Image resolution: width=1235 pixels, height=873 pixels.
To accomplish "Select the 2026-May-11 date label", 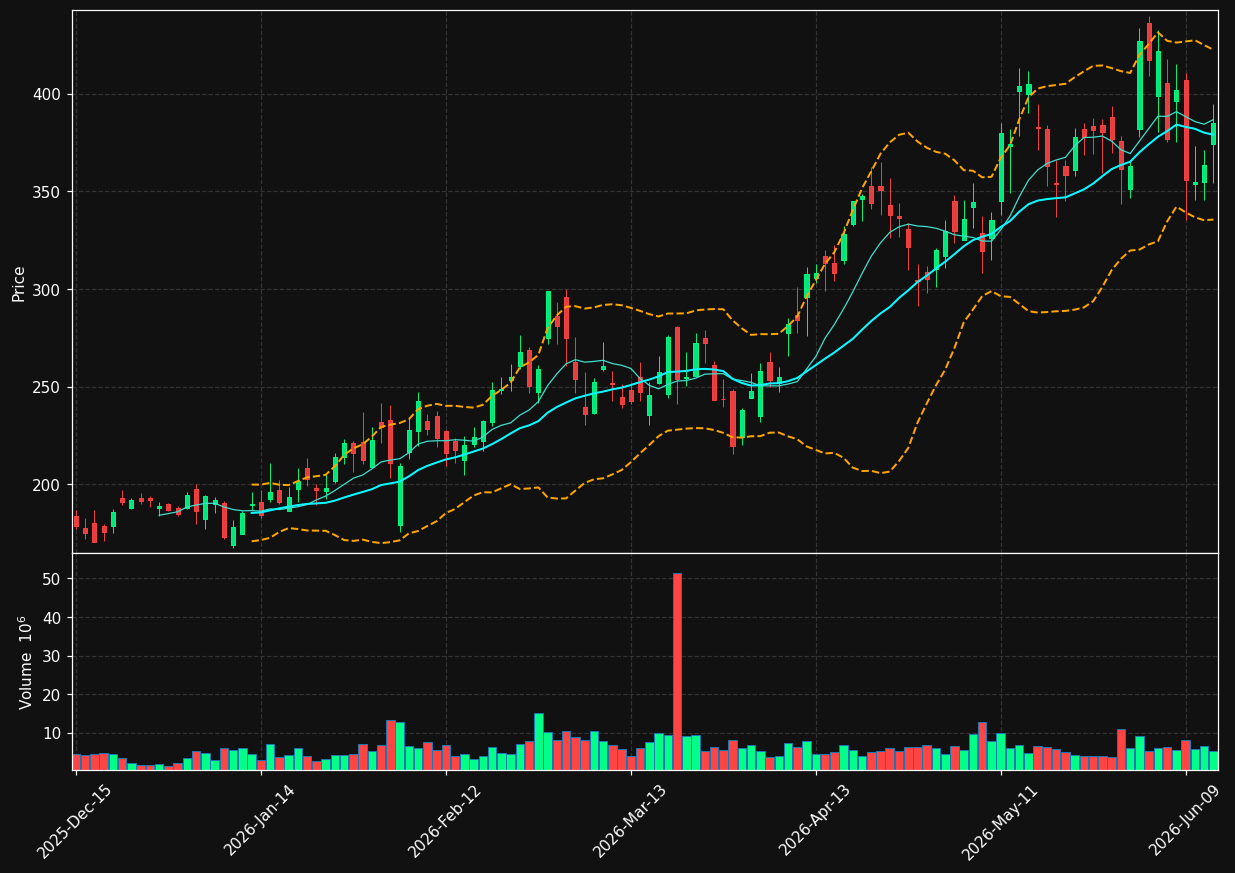I will point(1001,820).
